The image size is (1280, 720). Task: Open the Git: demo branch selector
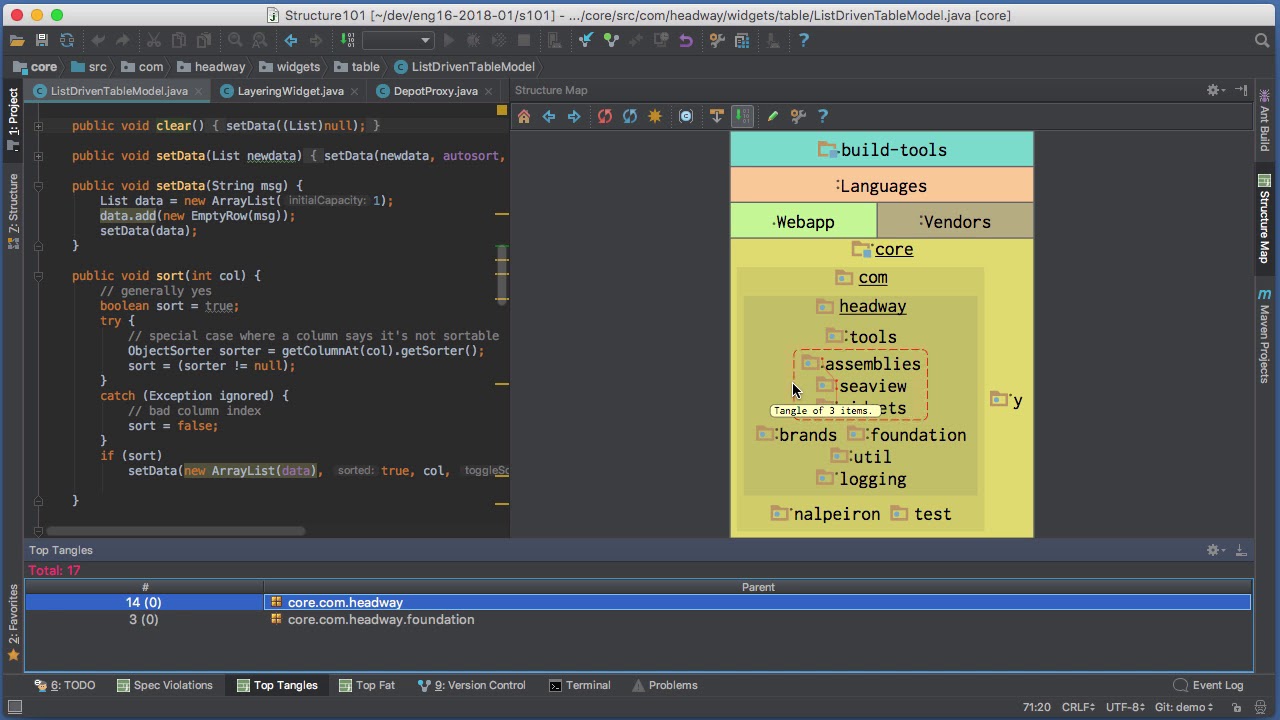coord(1184,707)
